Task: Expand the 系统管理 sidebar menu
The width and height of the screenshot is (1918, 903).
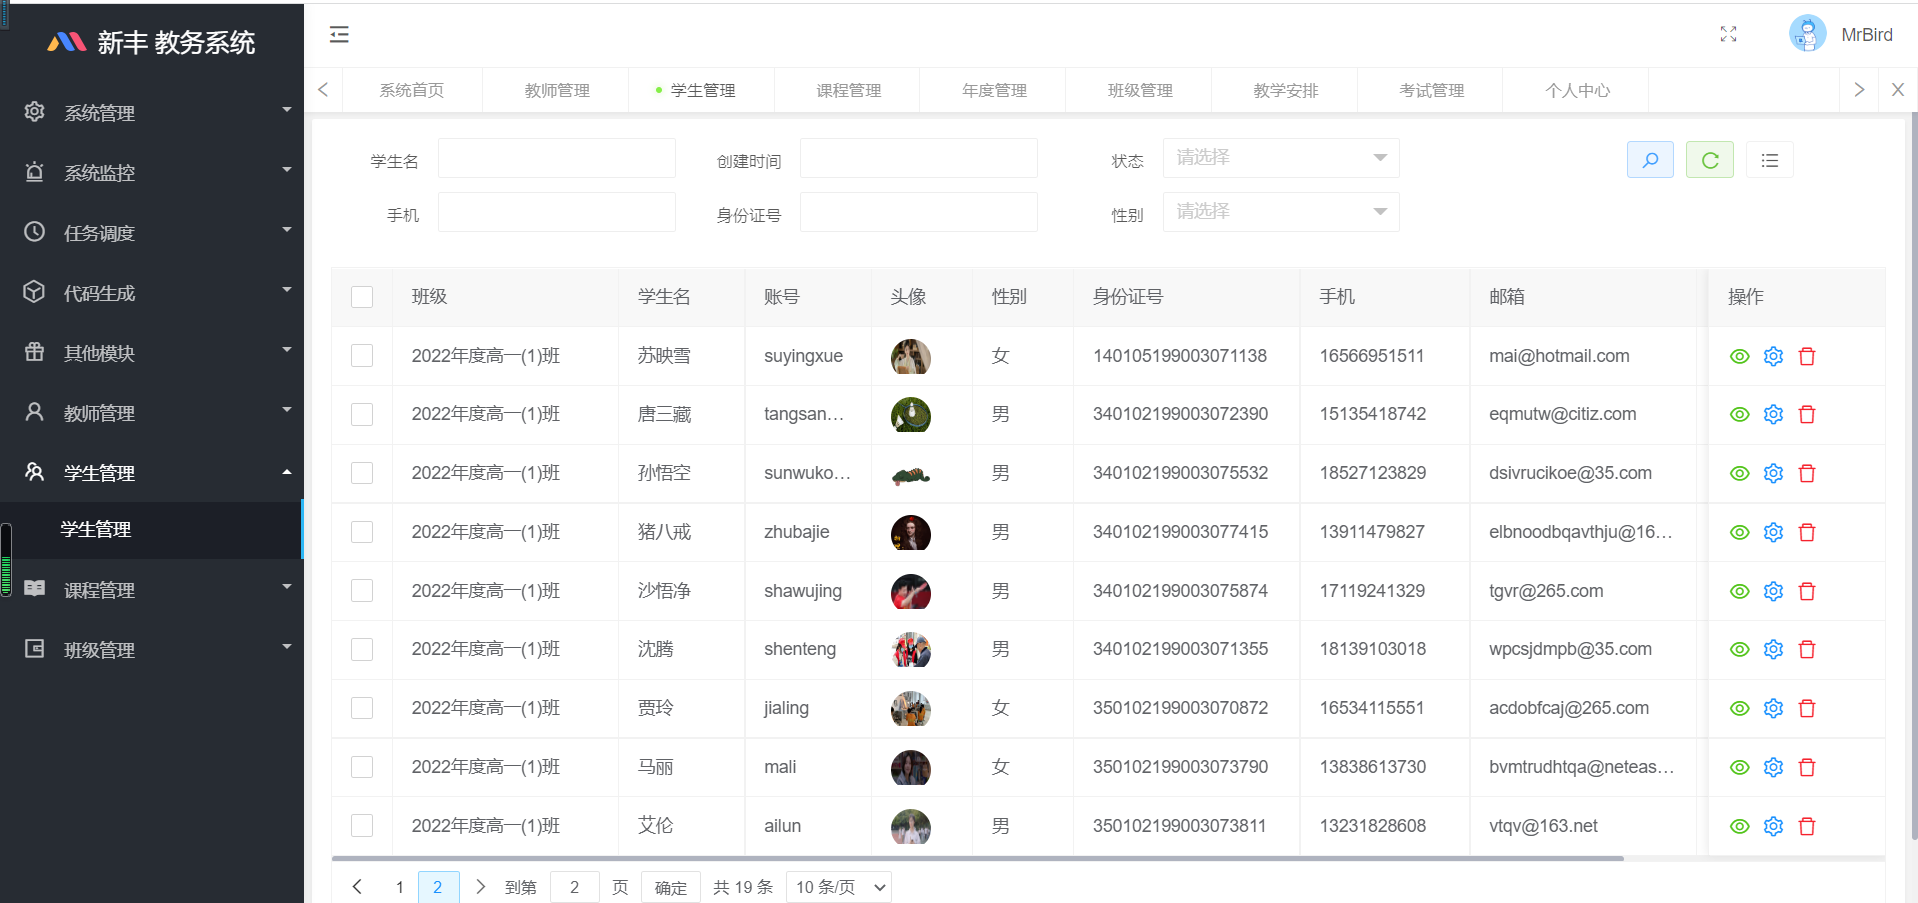Action: [x=152, y=113]
